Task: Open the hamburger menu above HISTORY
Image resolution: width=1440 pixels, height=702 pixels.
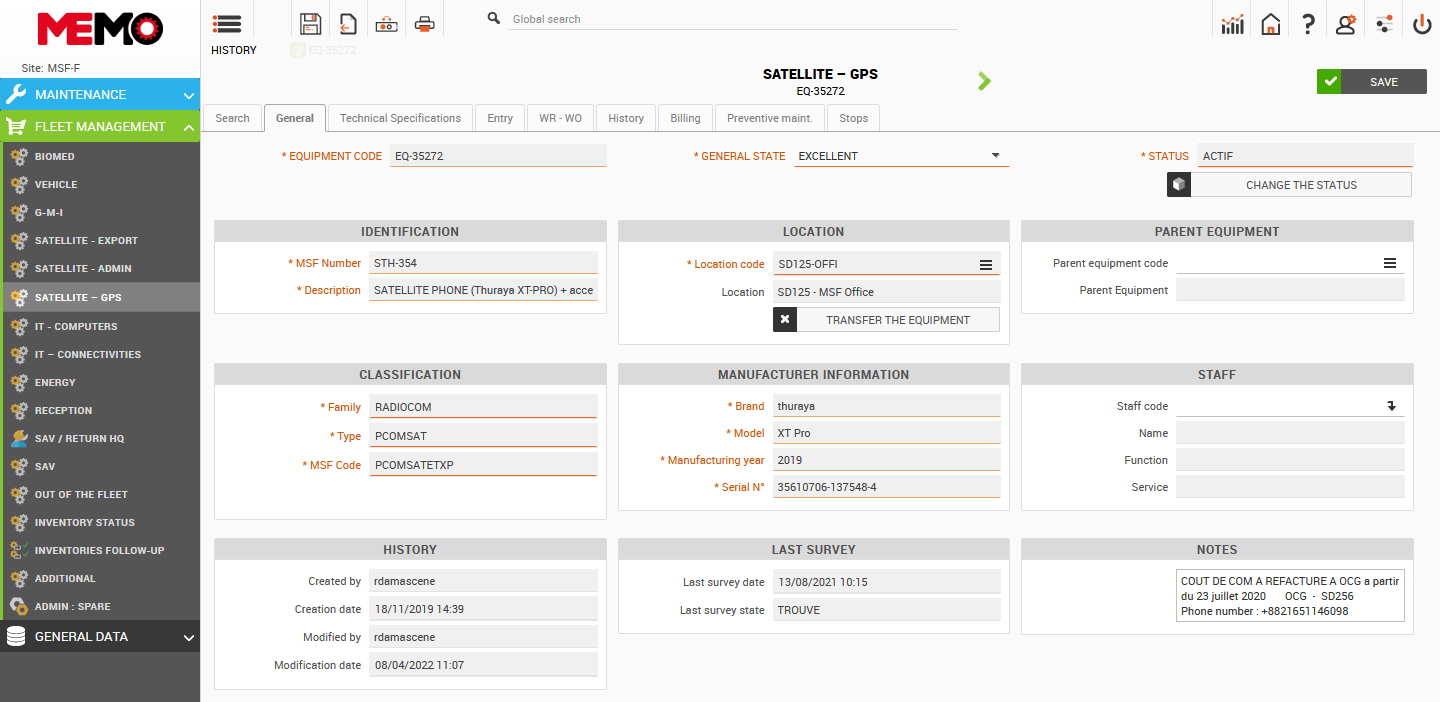Action: coord(227,24)
